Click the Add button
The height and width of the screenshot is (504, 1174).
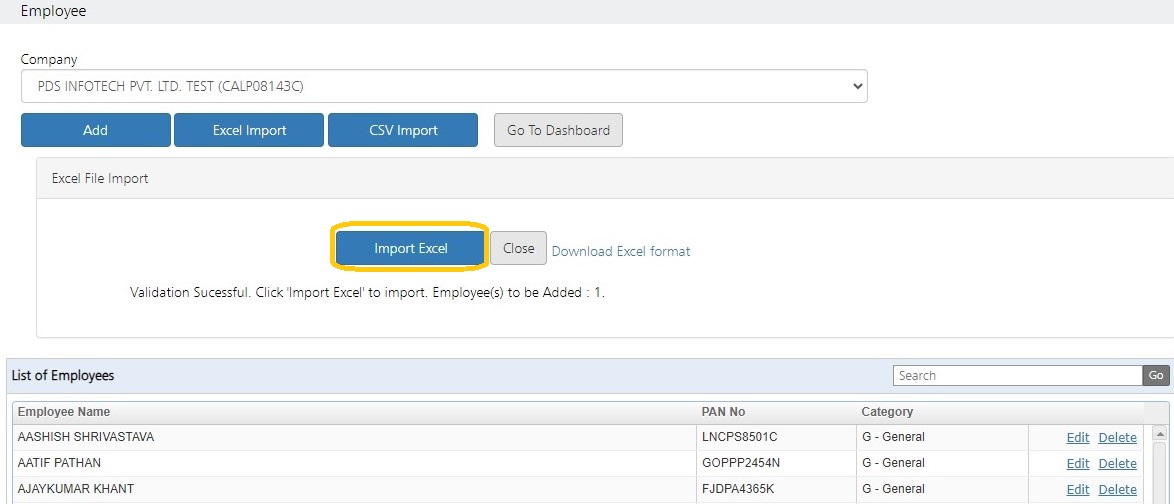[x=96, y=130]
